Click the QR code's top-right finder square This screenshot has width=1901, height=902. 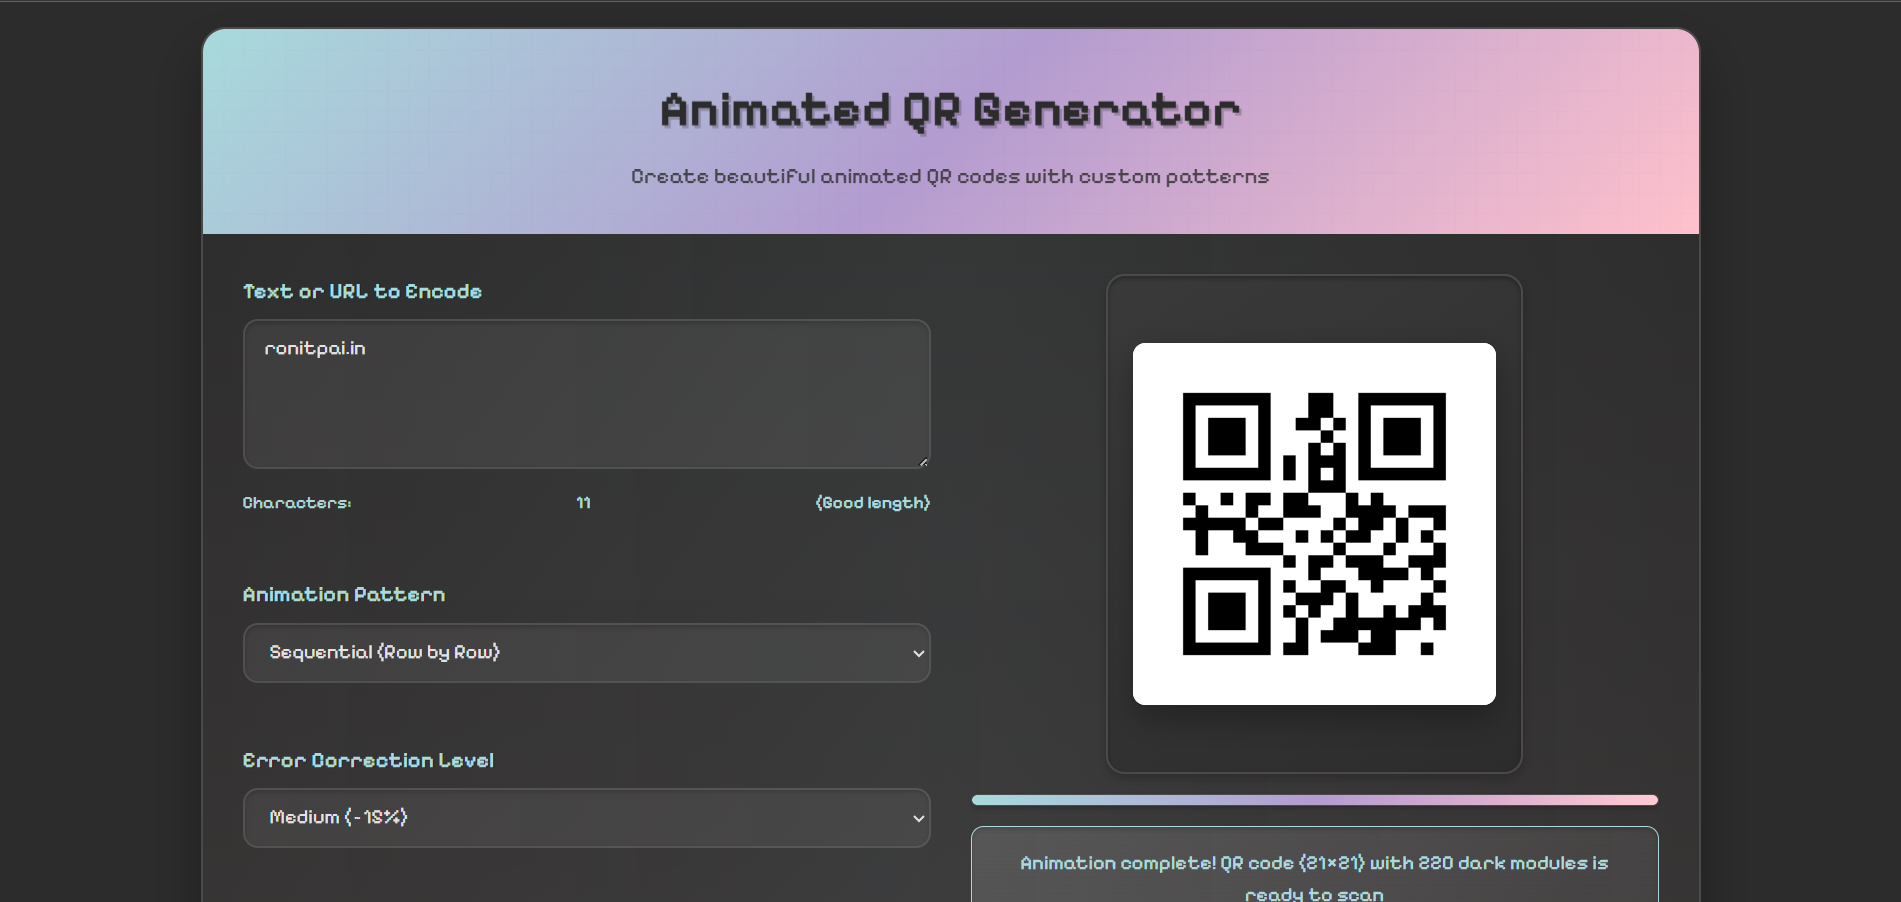click(1402, 436)
